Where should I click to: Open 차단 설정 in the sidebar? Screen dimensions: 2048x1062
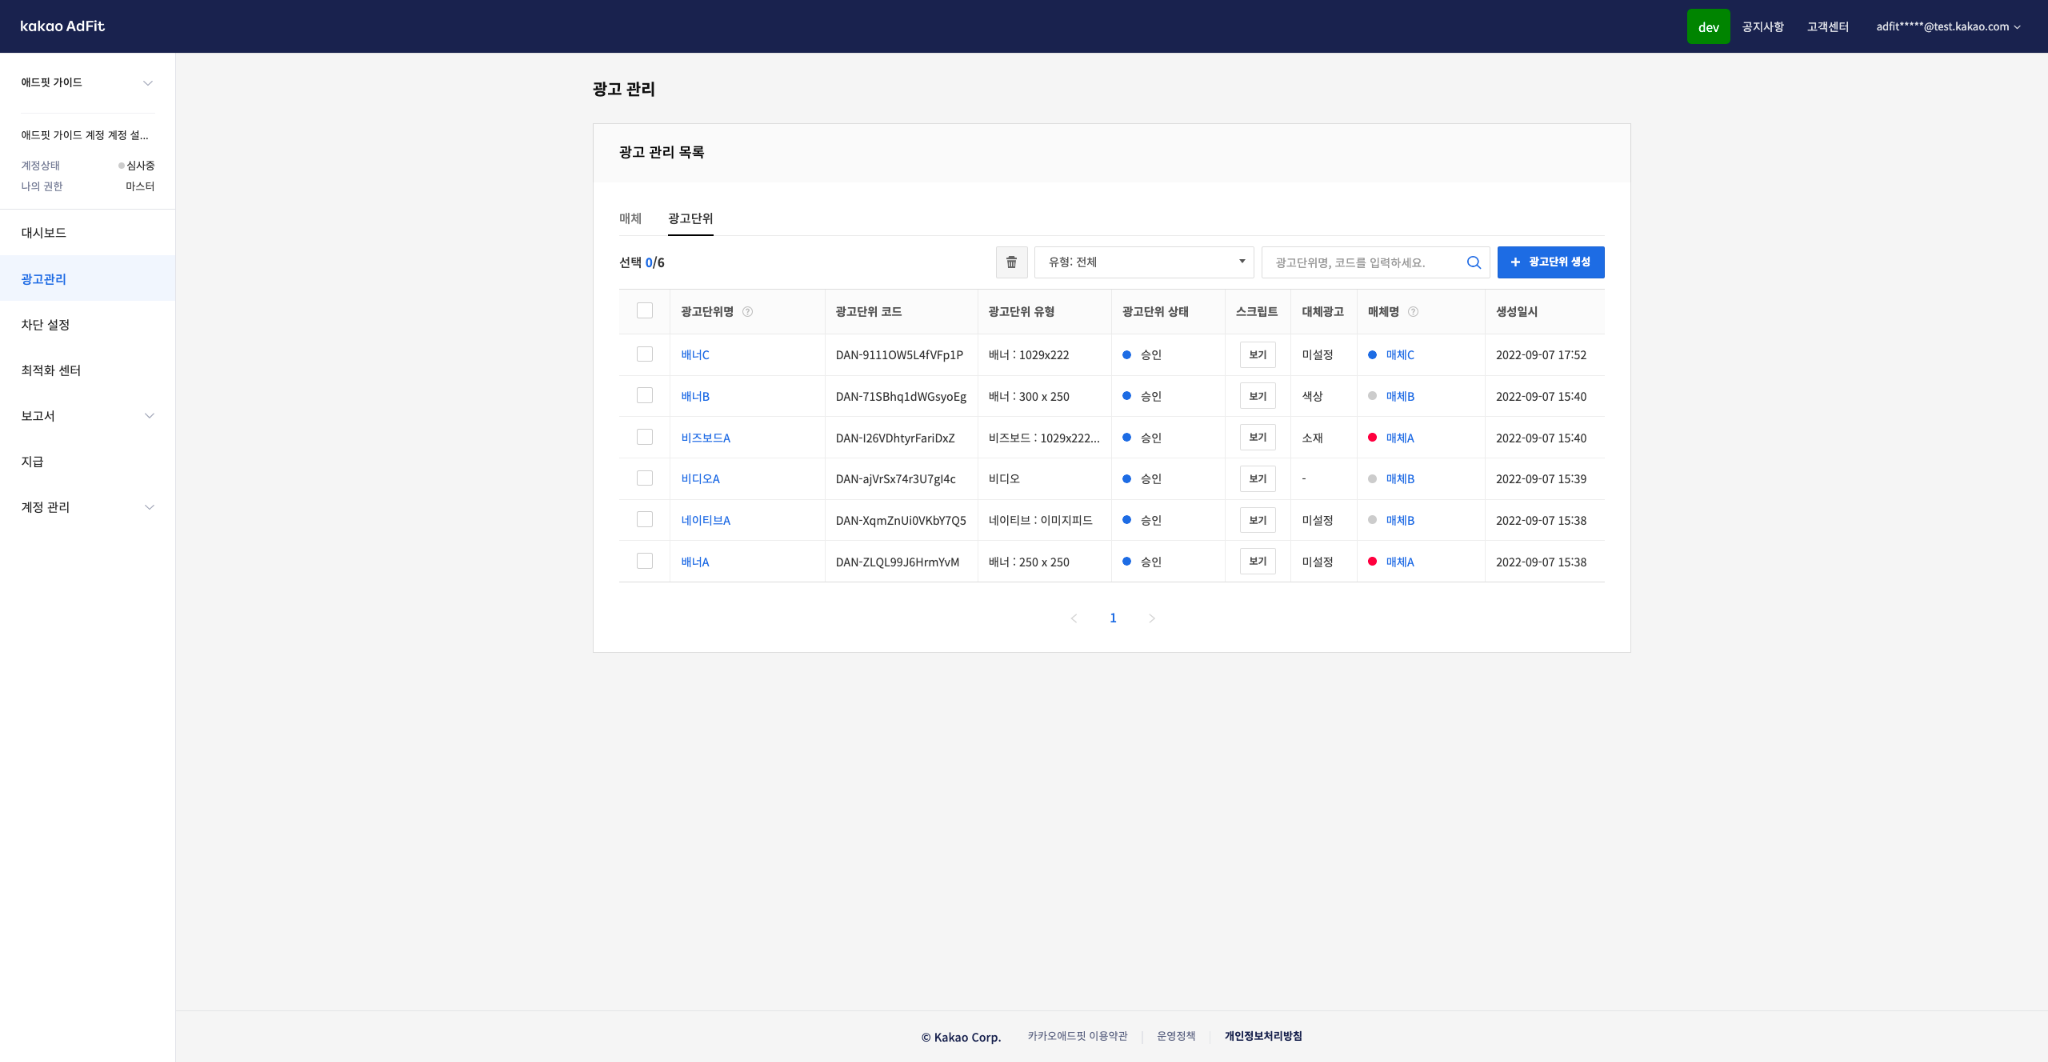46,325
